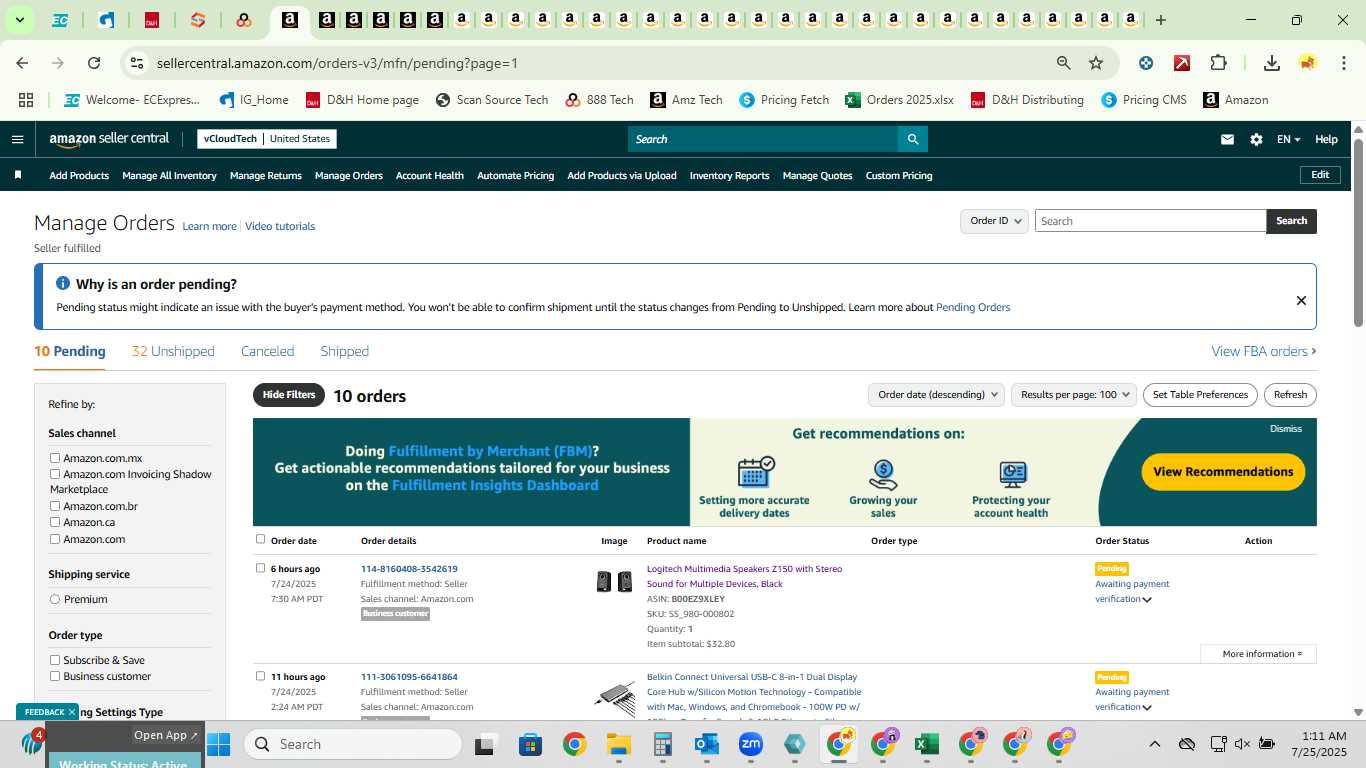Open Microsoft Store from the taskbar
1366x768 pixels.
click(x=530, y=744)
